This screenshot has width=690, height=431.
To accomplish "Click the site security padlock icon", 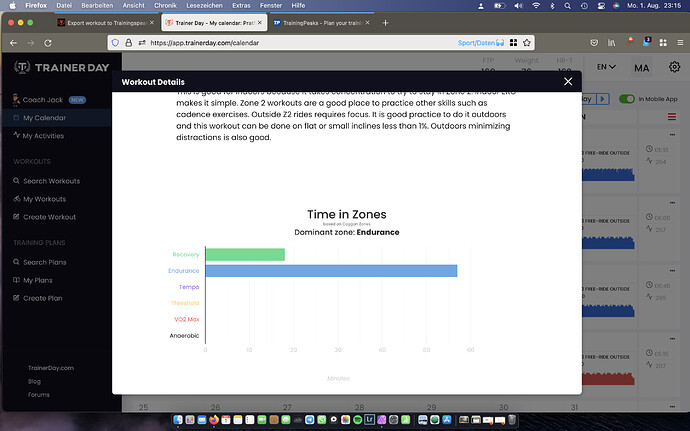I will click(128, 43).
